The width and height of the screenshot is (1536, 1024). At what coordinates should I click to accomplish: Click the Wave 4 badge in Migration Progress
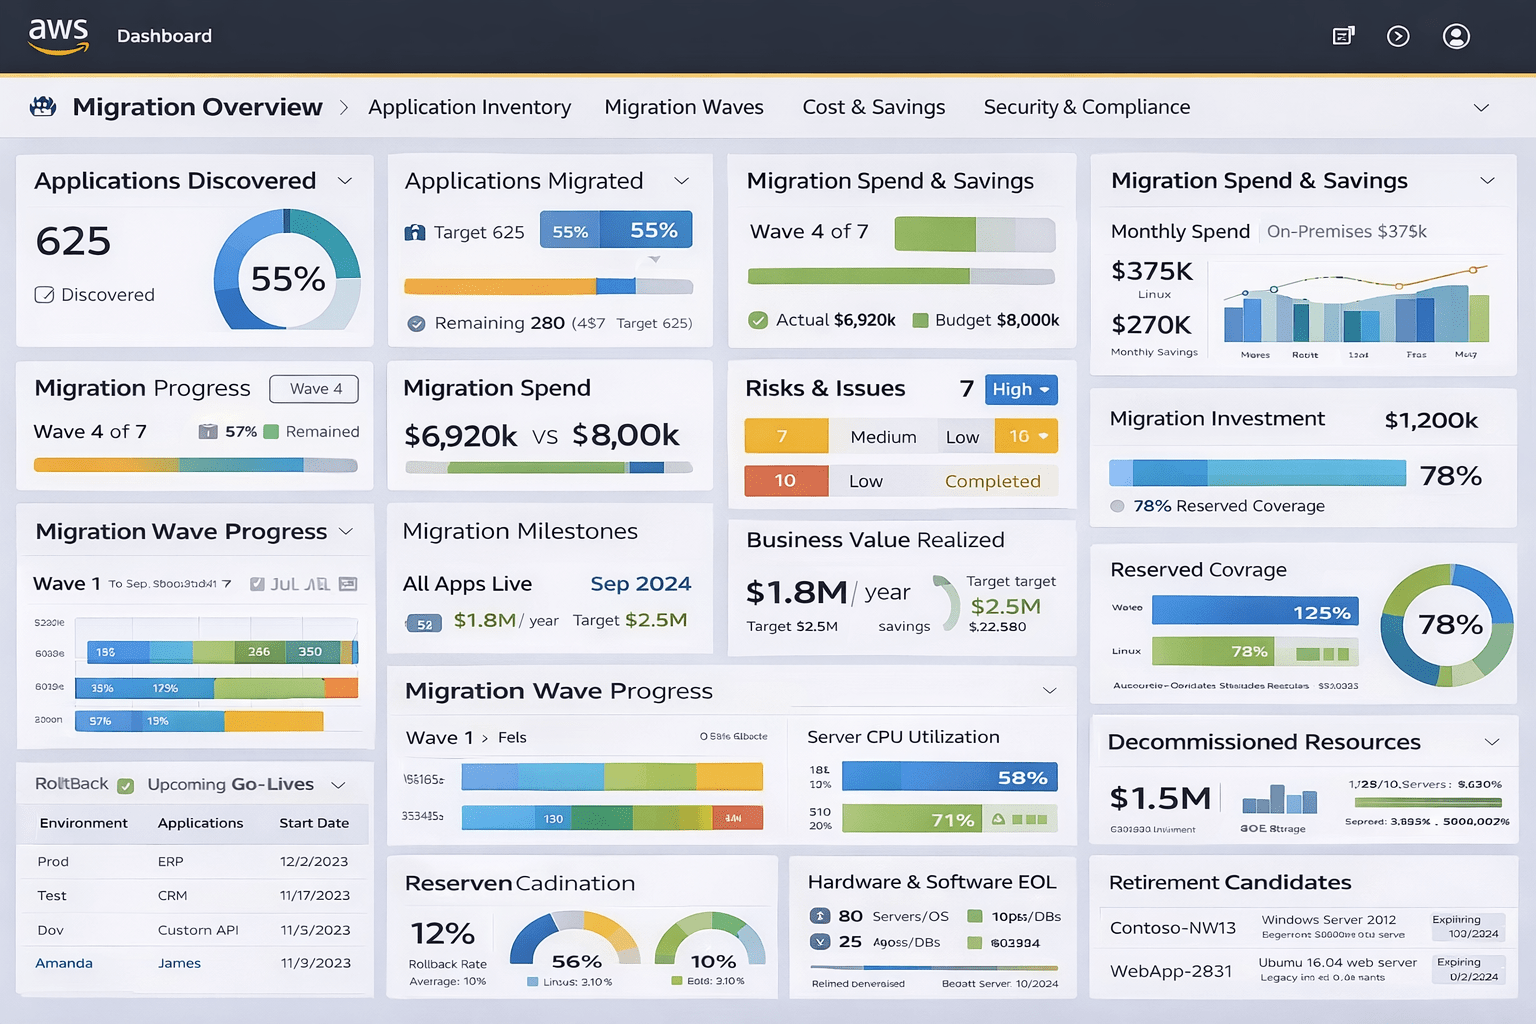coord(313,388)
